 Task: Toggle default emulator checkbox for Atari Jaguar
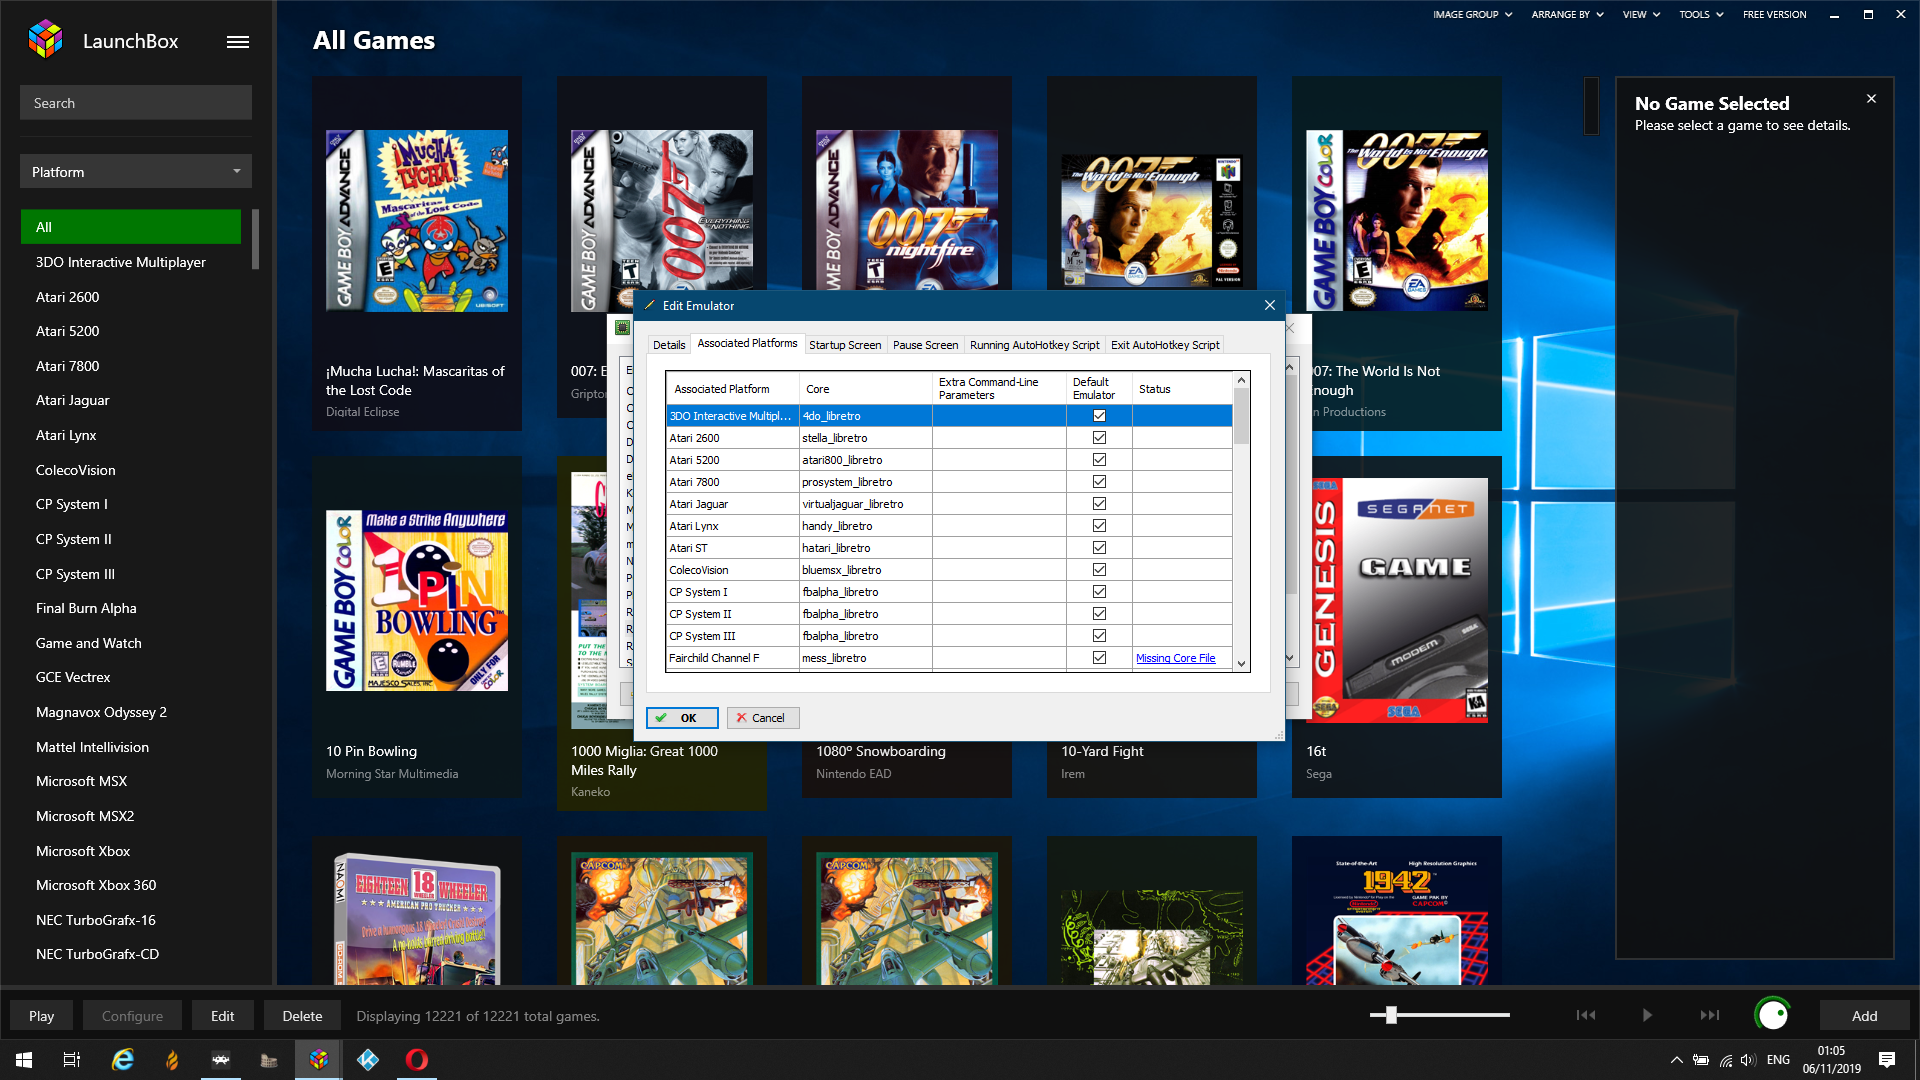pyautogui.click(x=1099, y=504)
